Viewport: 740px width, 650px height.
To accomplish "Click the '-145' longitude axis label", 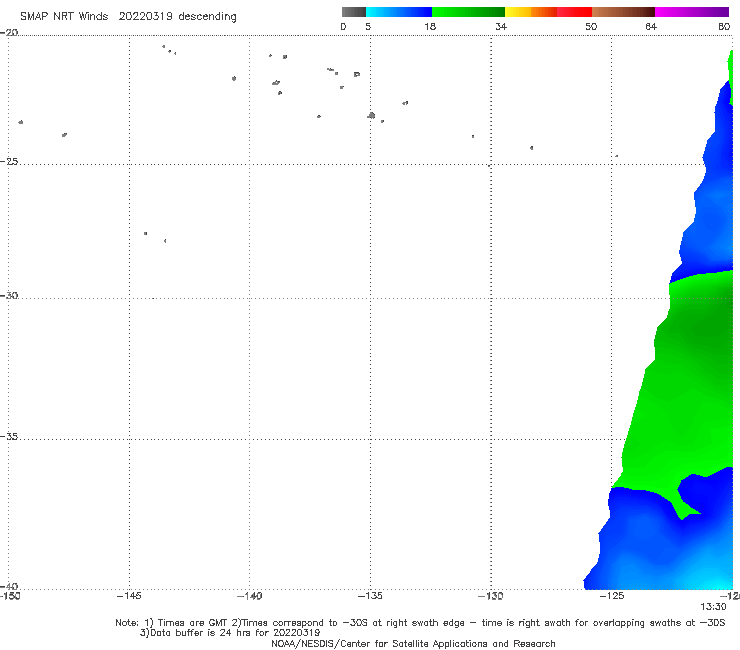I will [129, 596].
